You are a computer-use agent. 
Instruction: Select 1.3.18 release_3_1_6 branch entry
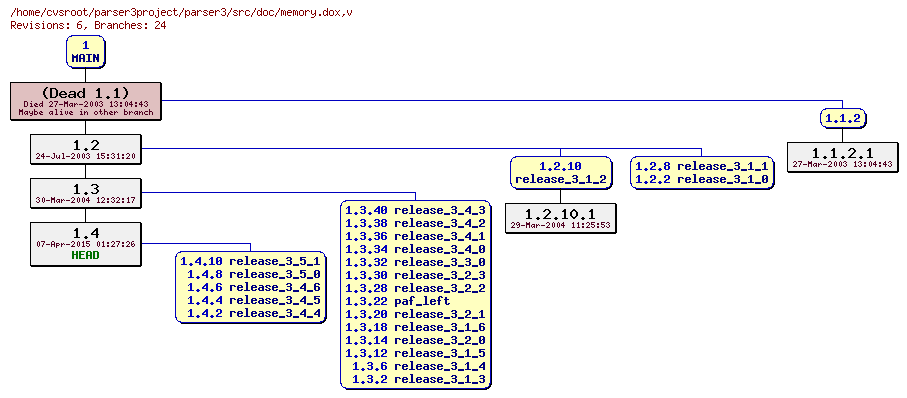pyautogui.click(x=415, y=327)
